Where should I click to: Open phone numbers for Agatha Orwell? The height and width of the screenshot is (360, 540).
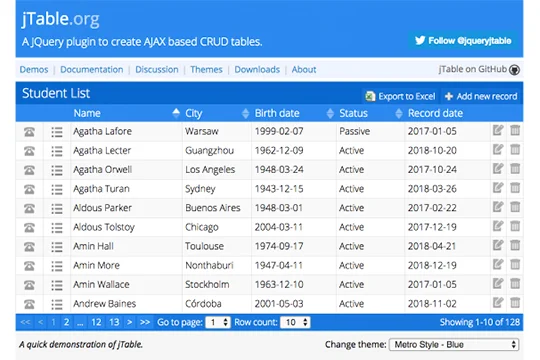pos(29,170)
